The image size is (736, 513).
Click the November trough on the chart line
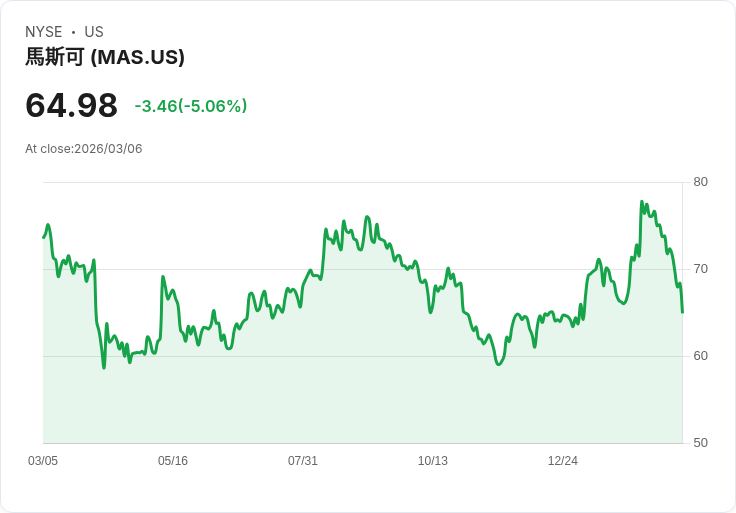pyautogui.click(x=498, y=364)
